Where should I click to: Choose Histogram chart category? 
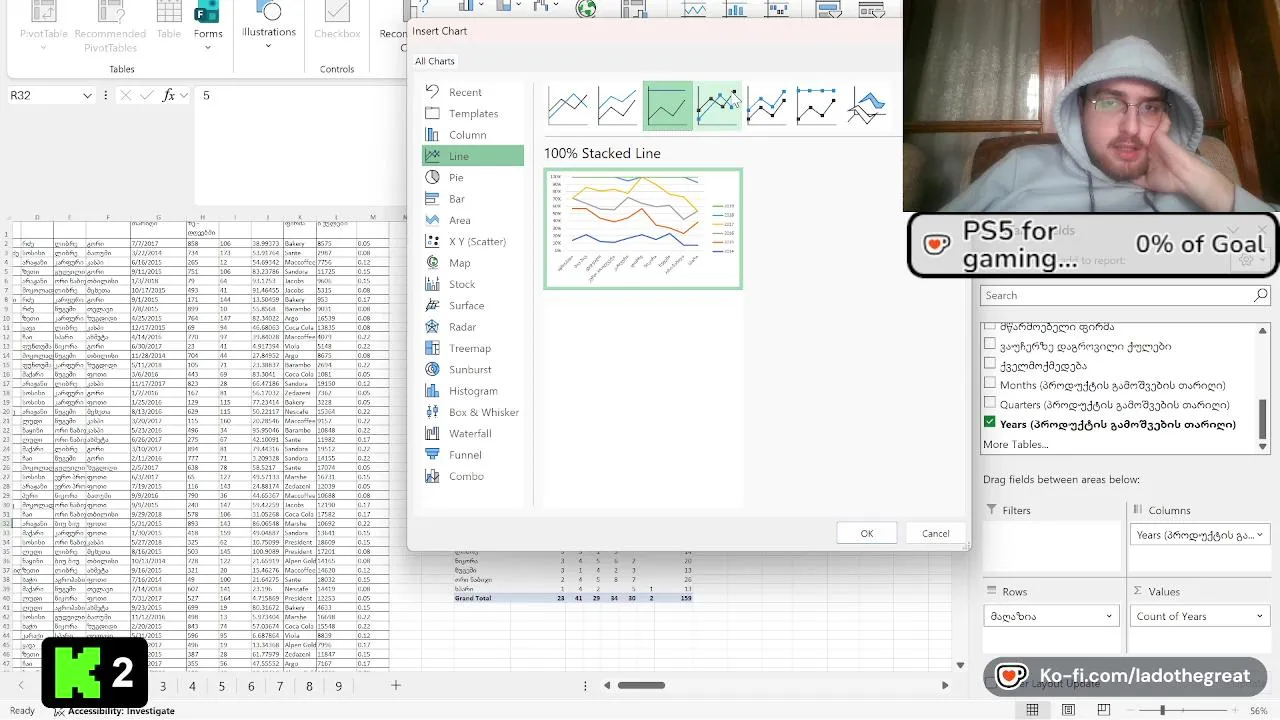click(x=473, y=391)
